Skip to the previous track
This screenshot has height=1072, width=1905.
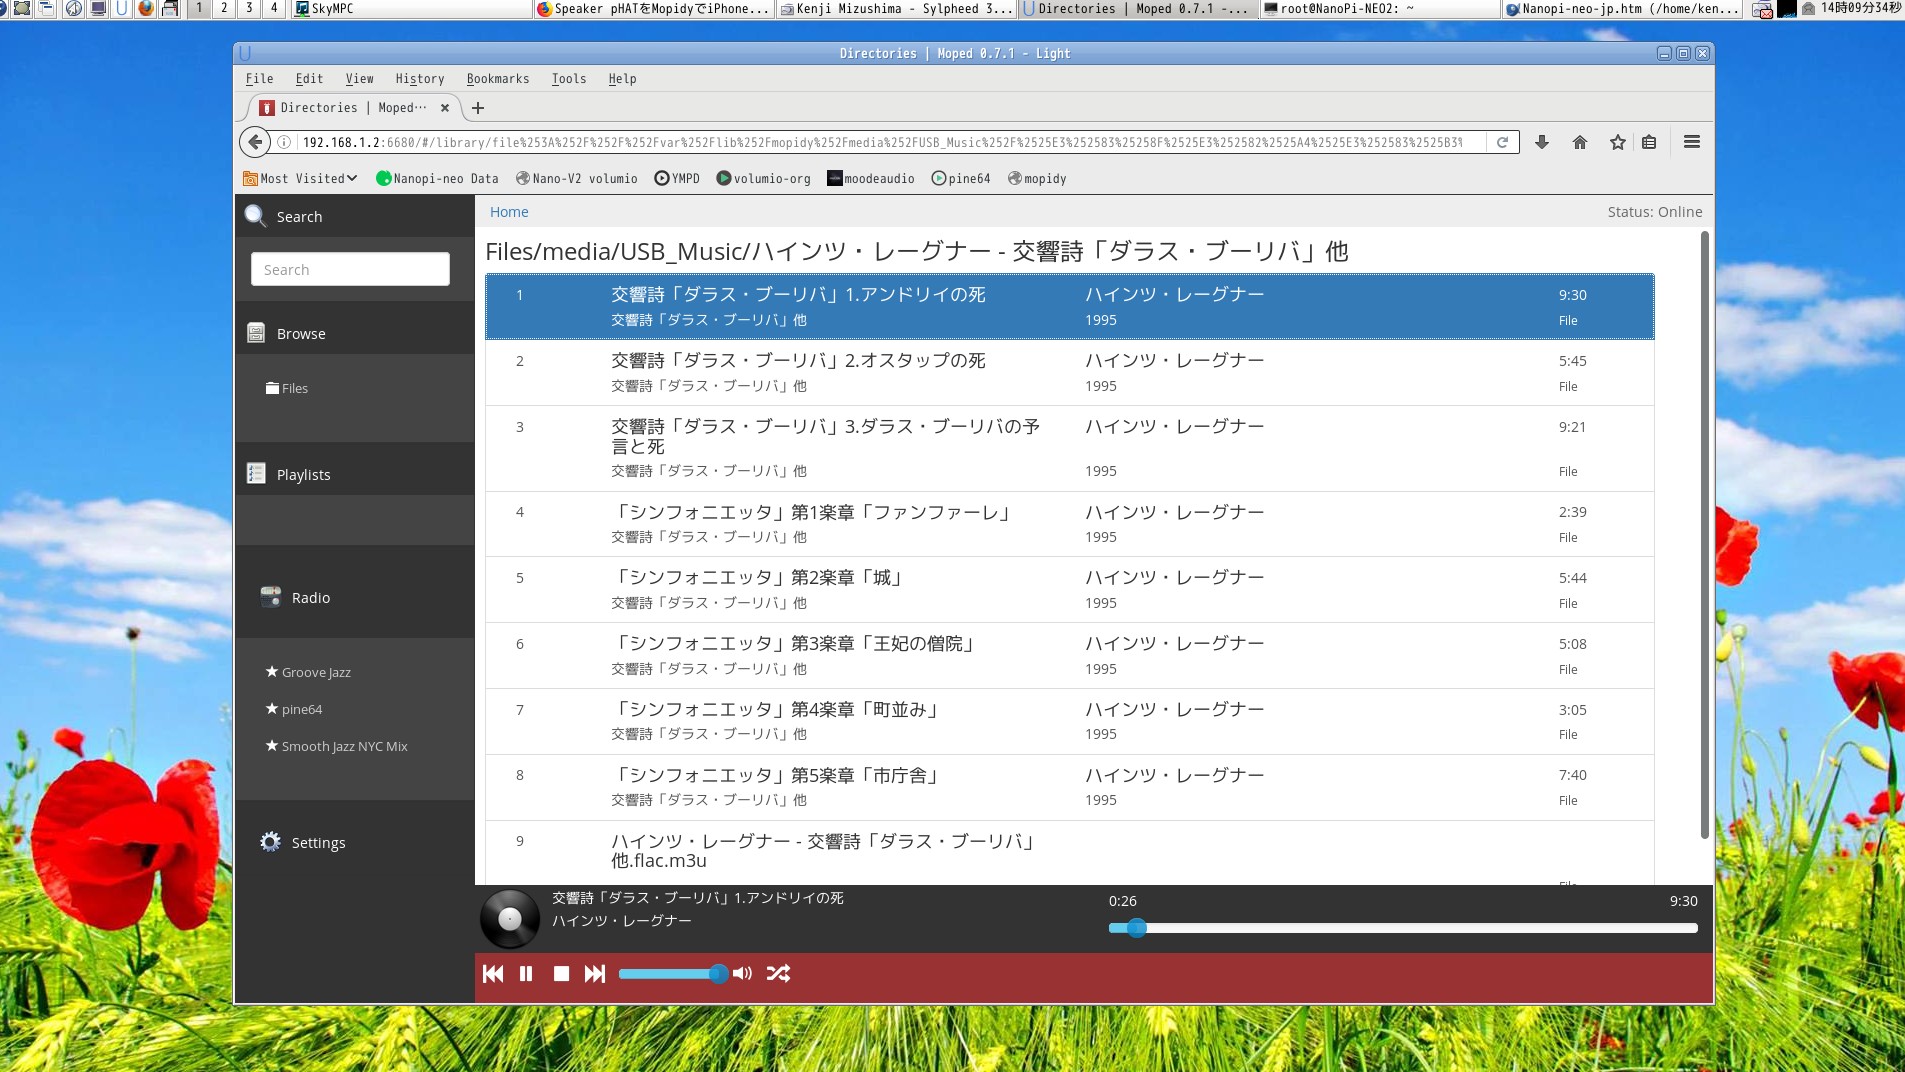pos(493,974)
